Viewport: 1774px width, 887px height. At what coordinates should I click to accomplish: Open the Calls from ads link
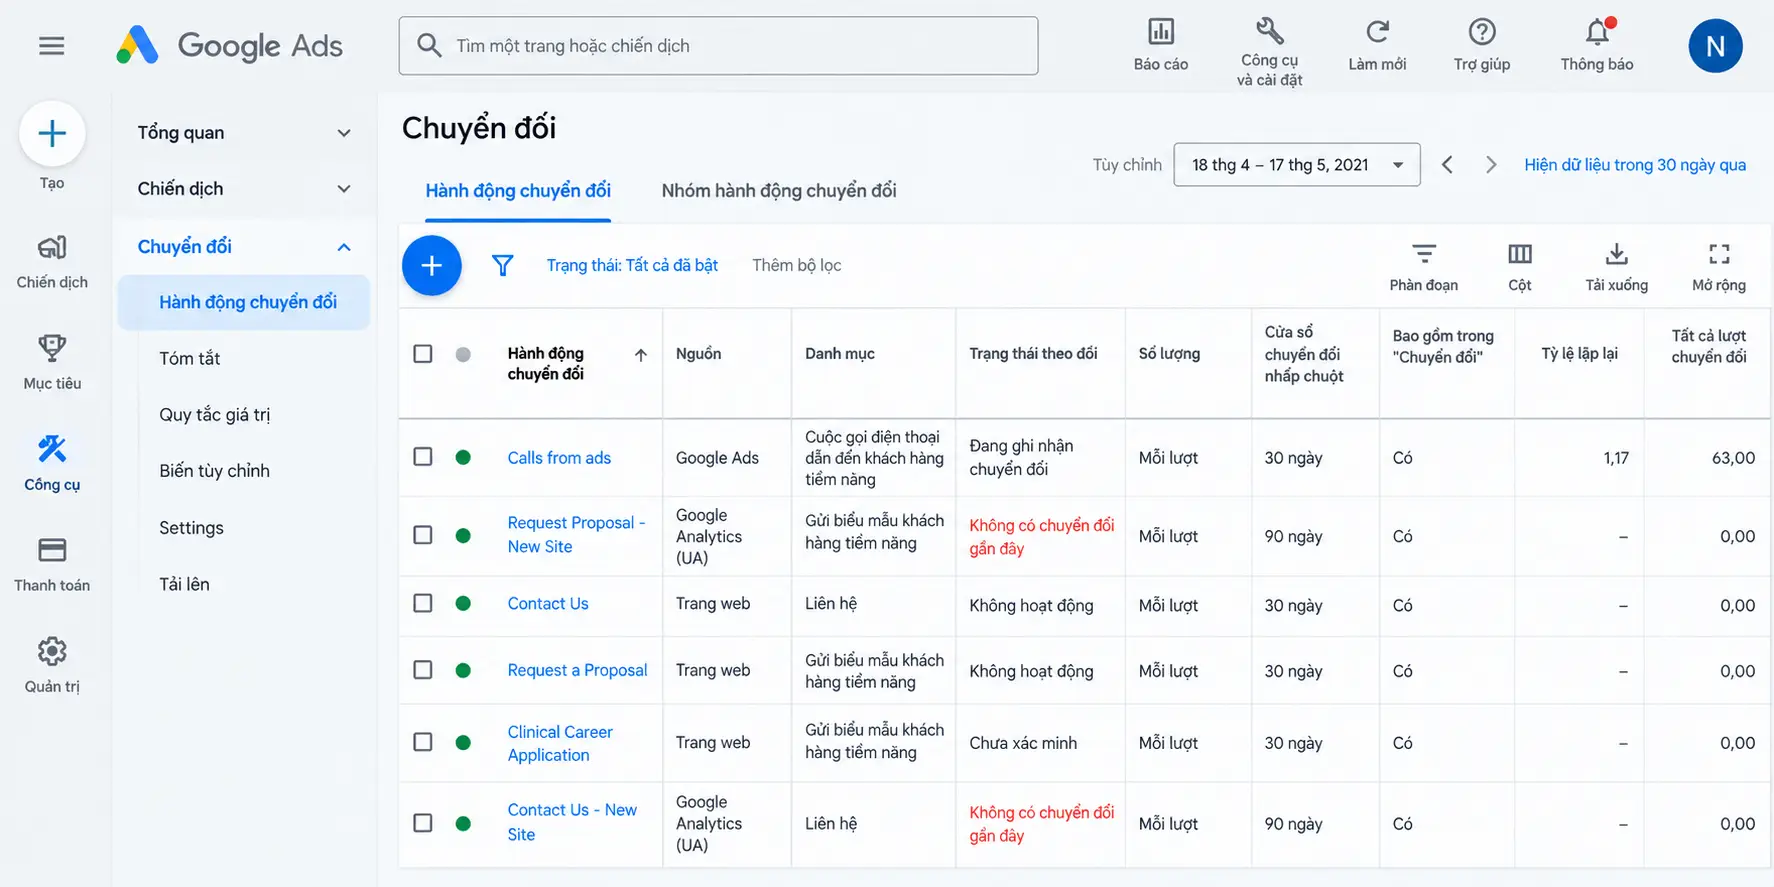(x=559, y=458)
